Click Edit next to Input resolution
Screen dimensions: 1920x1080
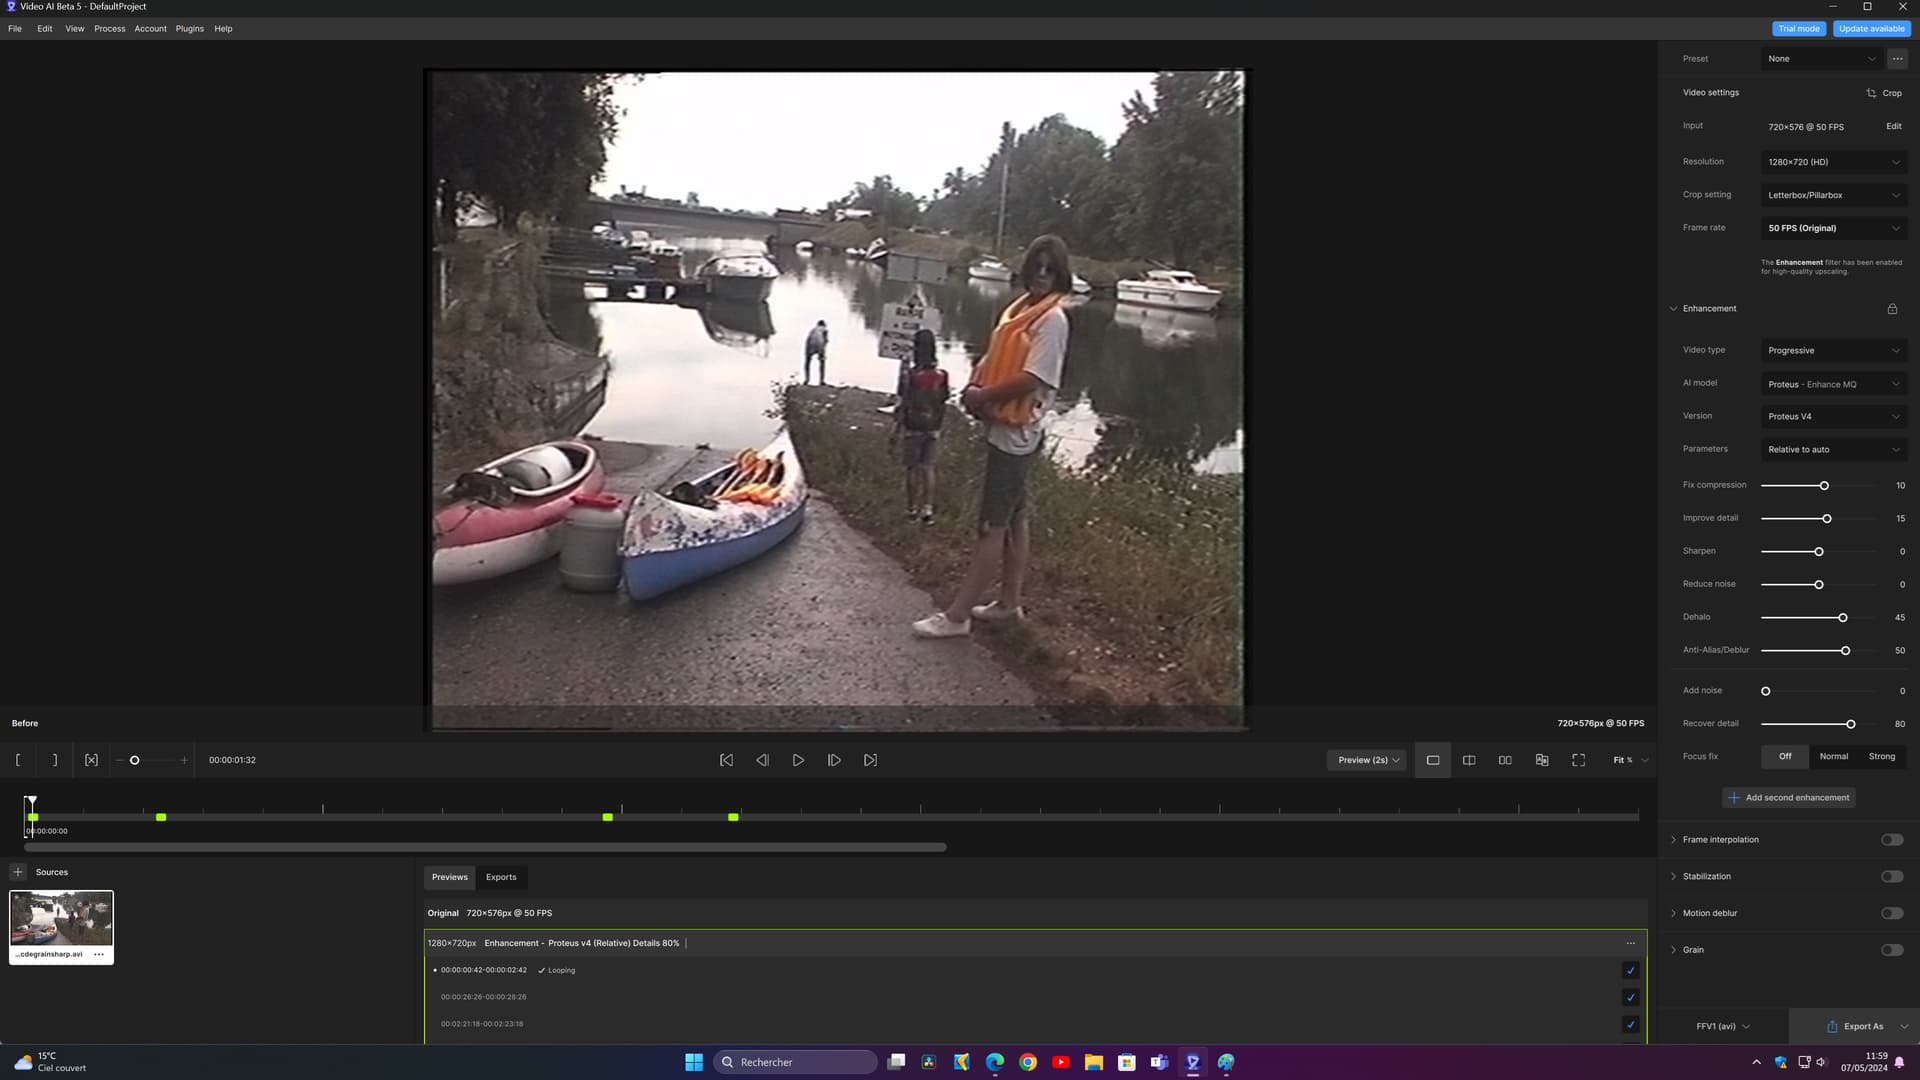(x=1893, y=126)
